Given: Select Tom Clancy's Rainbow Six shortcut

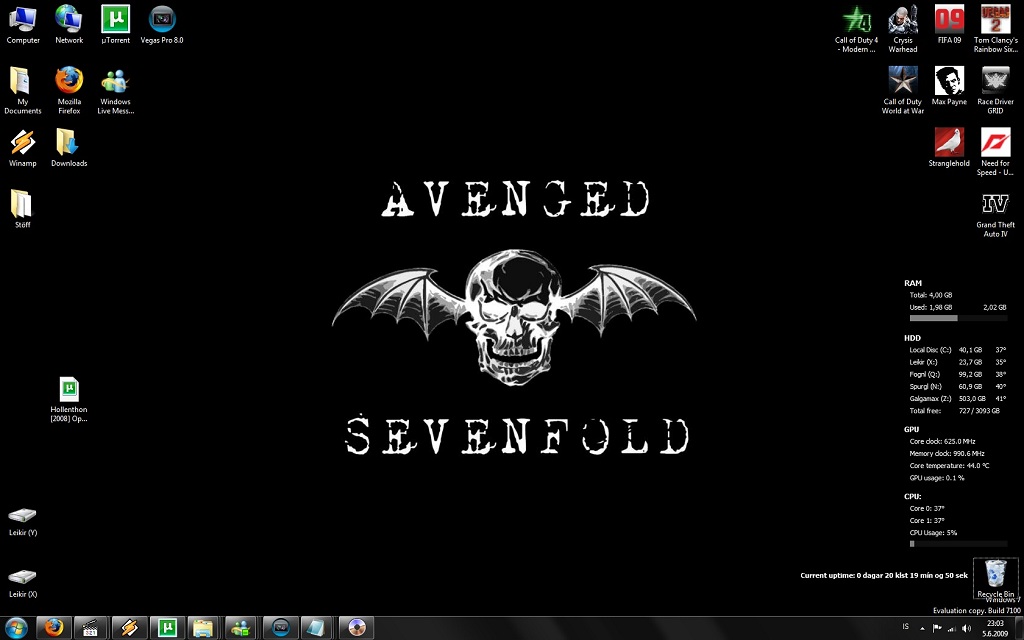Looking at the screenshot, I should 995,29.
